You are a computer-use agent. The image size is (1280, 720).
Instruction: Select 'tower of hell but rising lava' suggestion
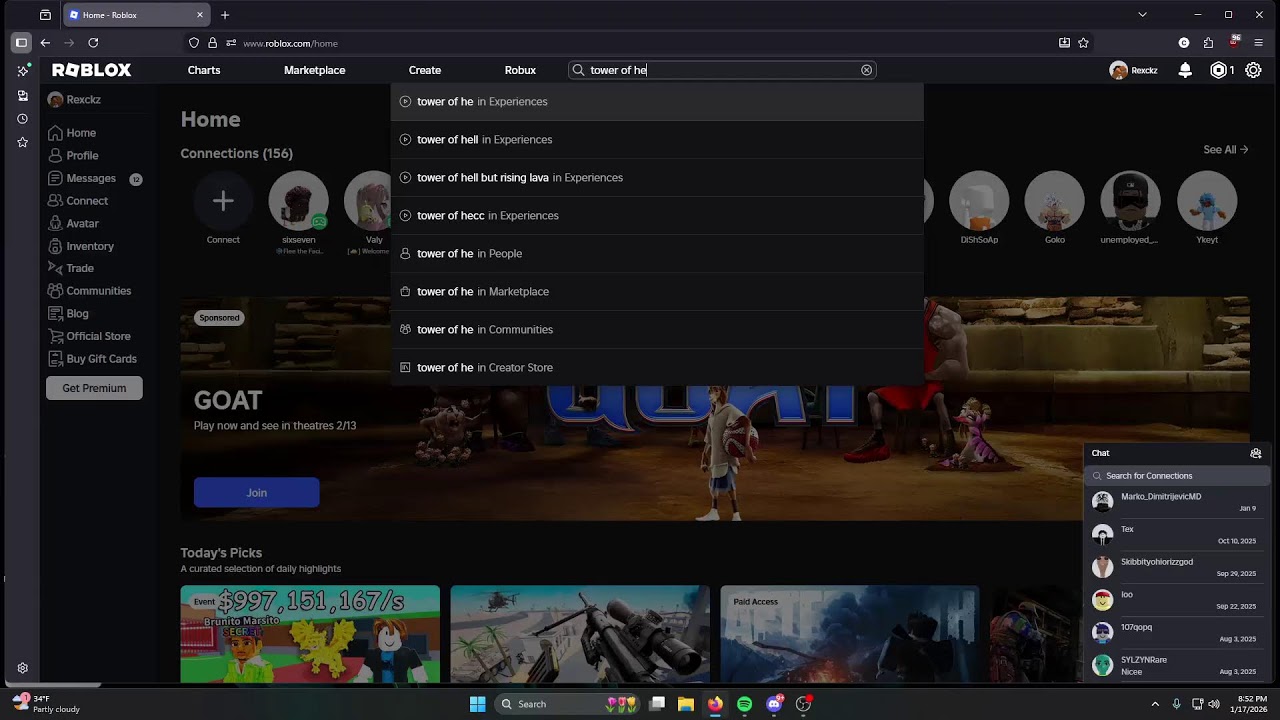coord(657,177)
